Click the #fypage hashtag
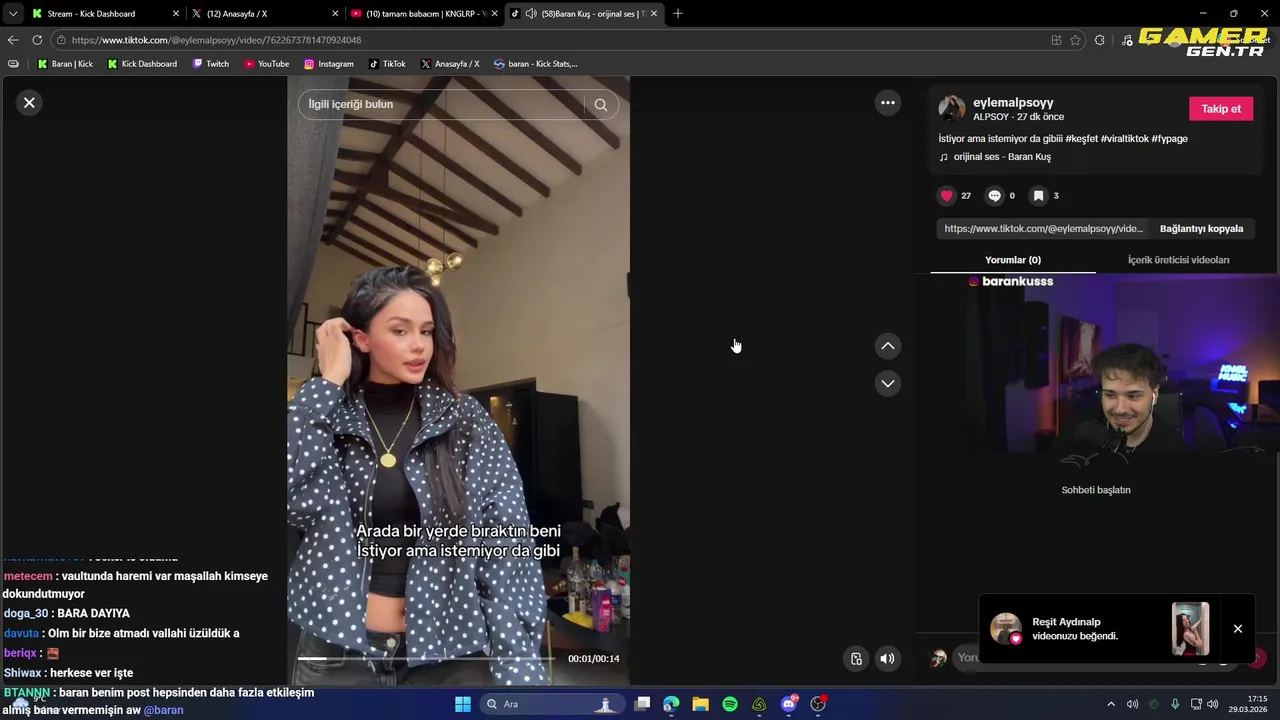Image resolution: width=1280 pixels, height=720 pixels. [1169, 139]
